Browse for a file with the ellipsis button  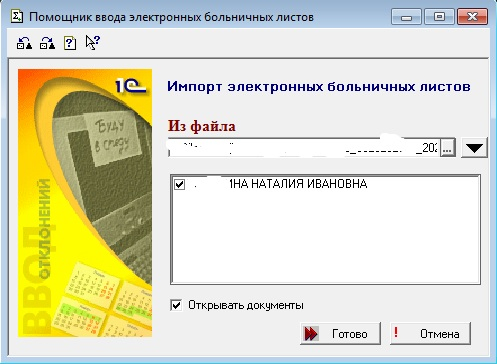pos(448,147)
